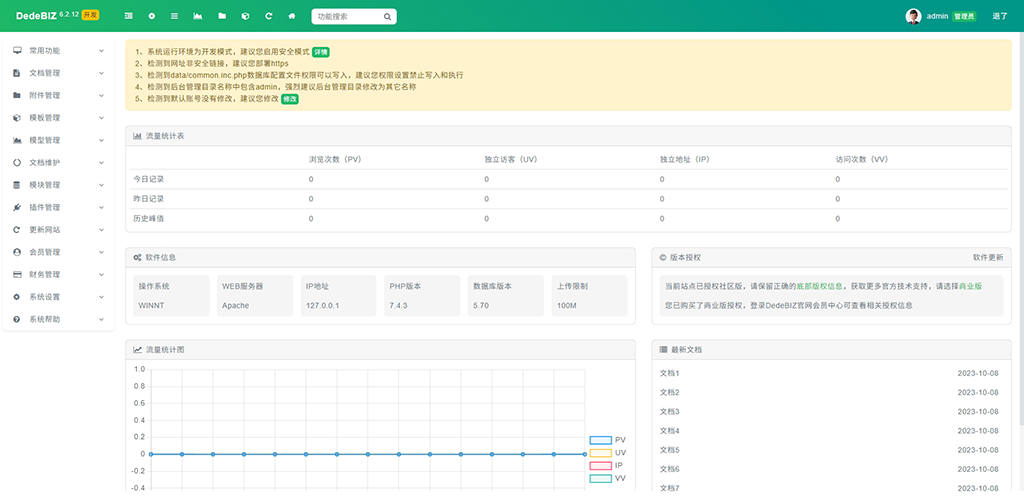Click the green 详情 button in the warning
Screen dimensions: 1024x500
pyautogui.click(x=320, y=51)
